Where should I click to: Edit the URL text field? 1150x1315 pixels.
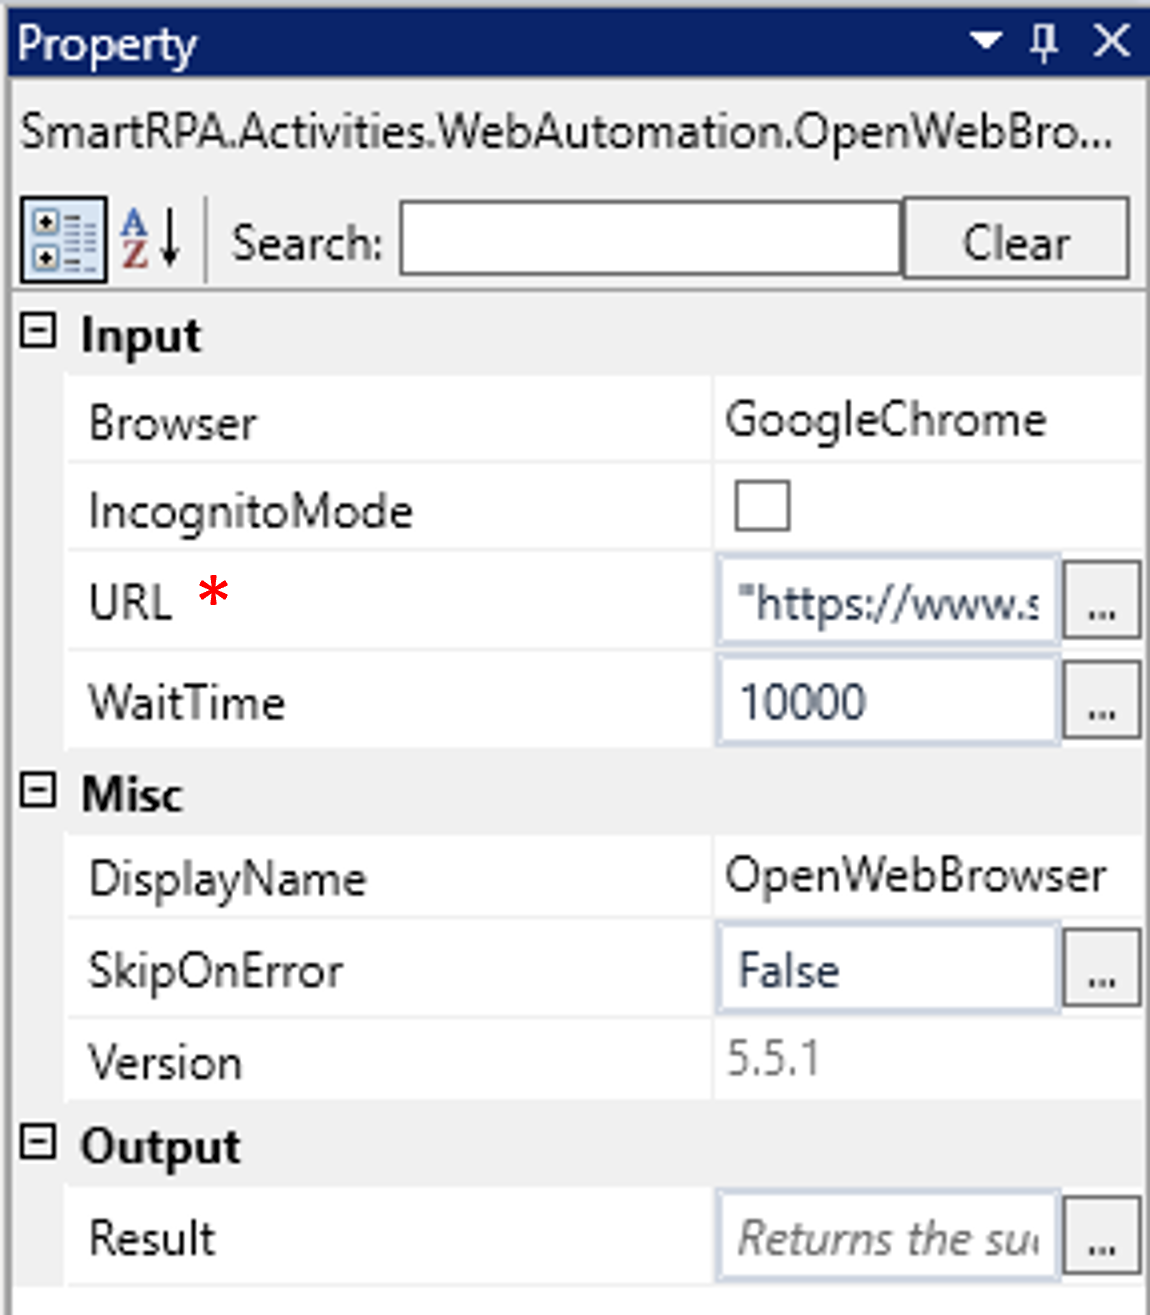pos(888,602)
